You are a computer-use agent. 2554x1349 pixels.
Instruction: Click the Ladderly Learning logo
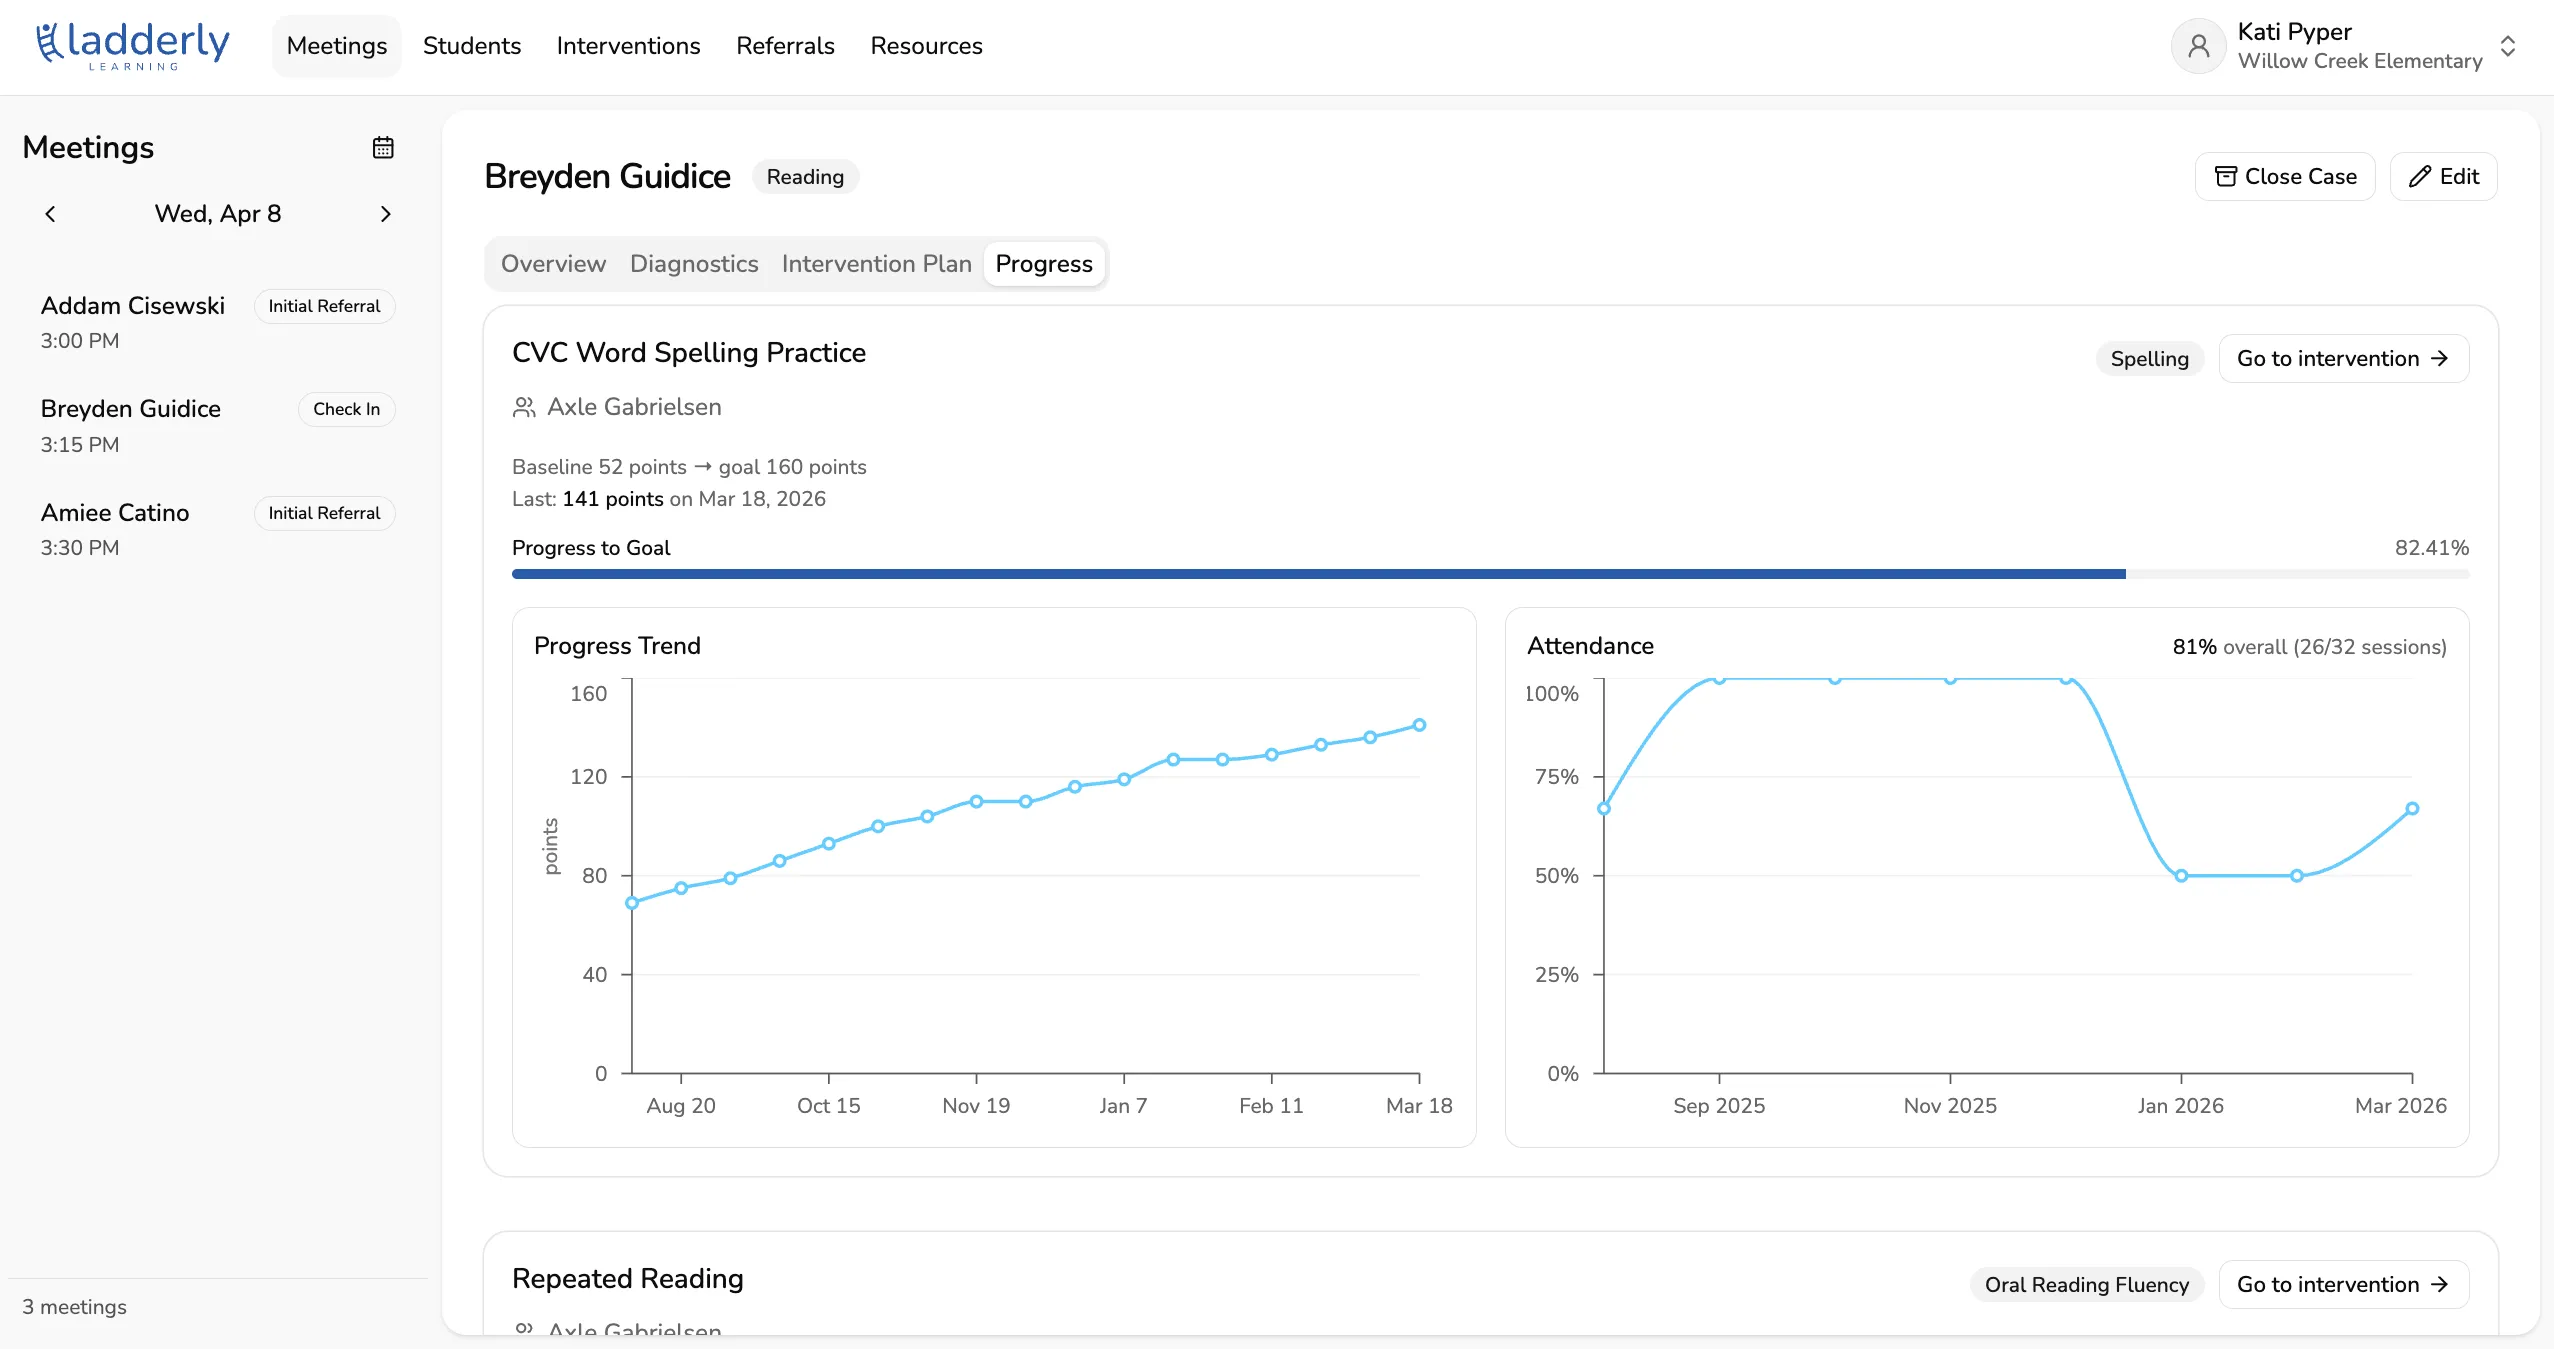[x=133, y=46]
